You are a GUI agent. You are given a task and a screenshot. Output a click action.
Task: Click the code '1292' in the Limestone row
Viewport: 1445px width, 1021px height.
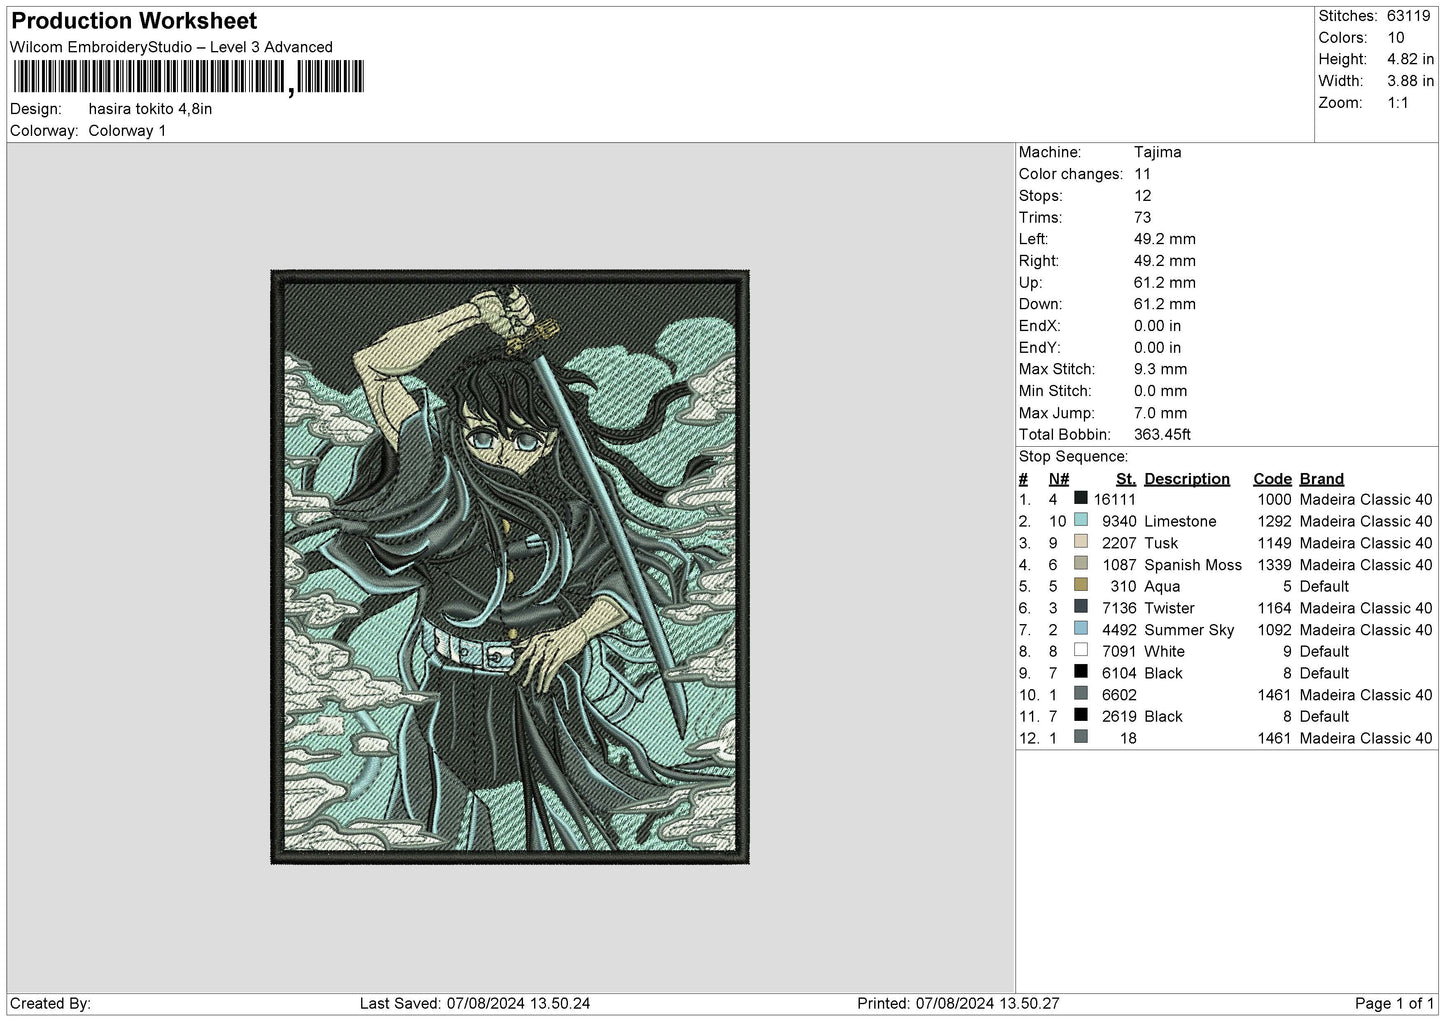click(1274, 522)
